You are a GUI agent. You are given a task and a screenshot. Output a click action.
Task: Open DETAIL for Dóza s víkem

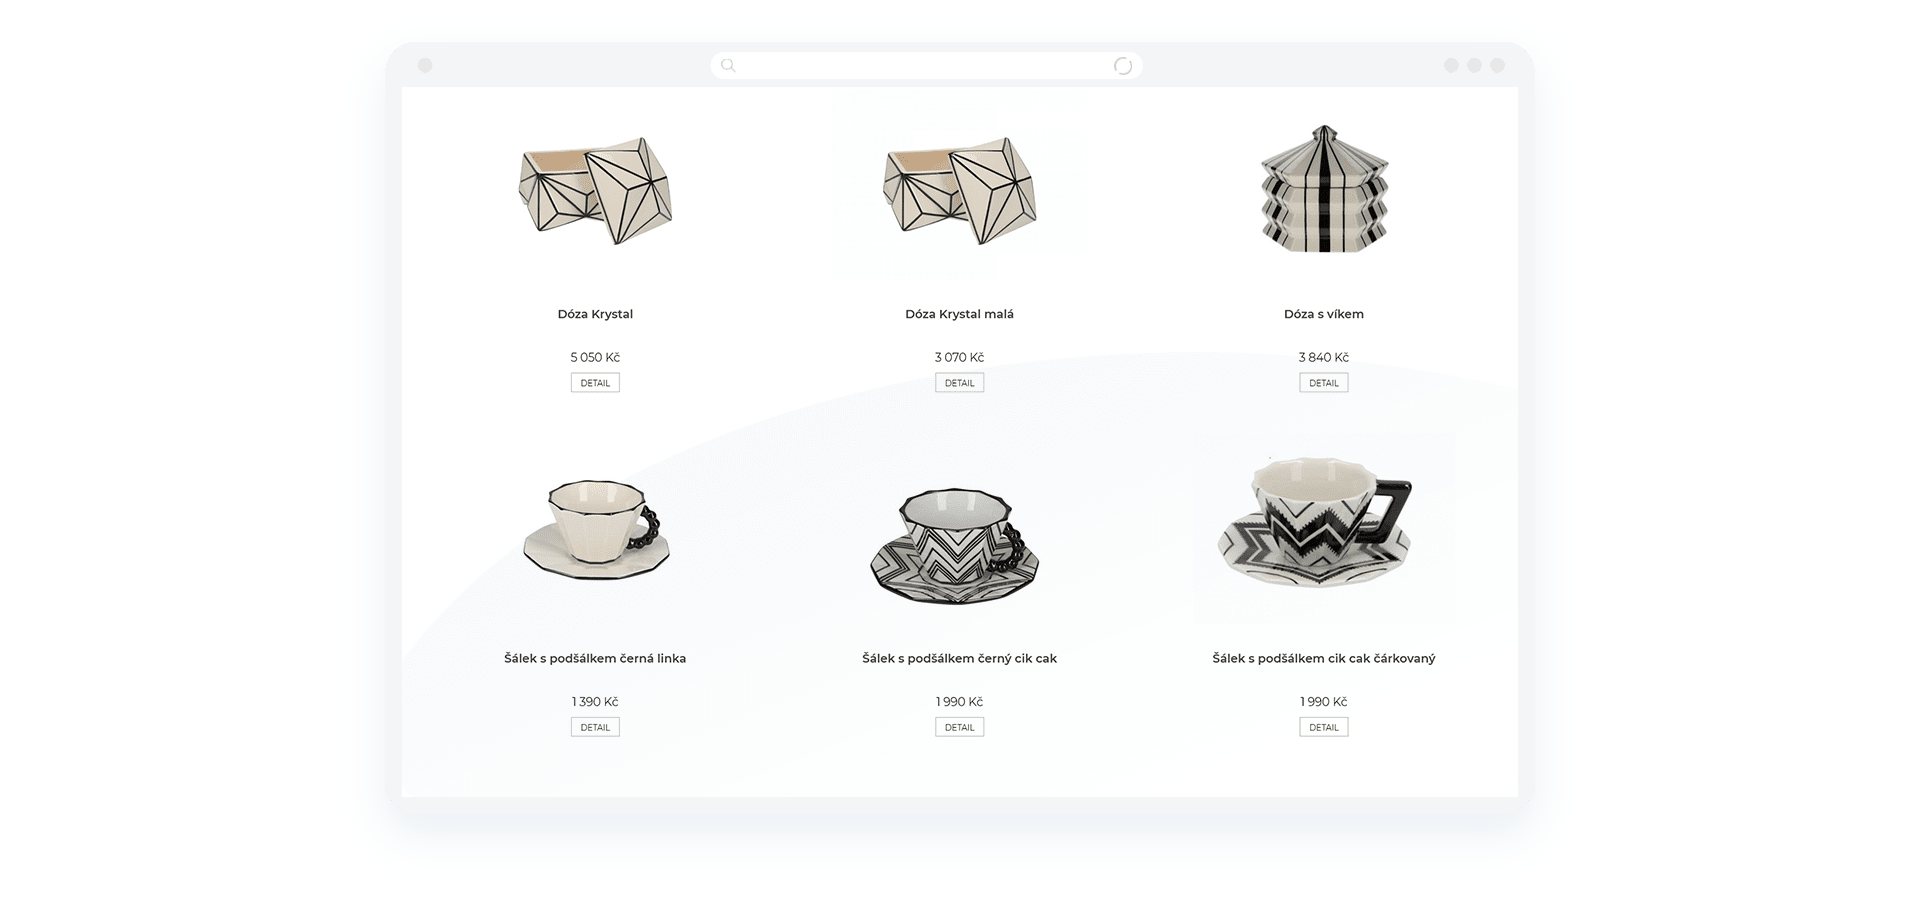coord(1323,383)
